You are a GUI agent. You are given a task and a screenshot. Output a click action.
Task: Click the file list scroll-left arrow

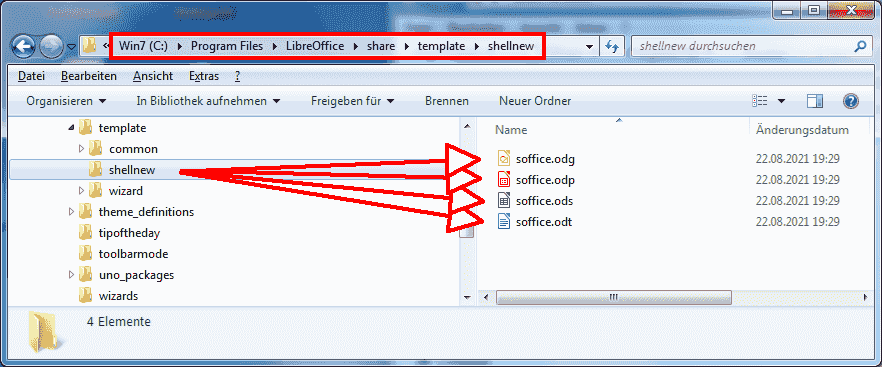(x=485, y=297)
